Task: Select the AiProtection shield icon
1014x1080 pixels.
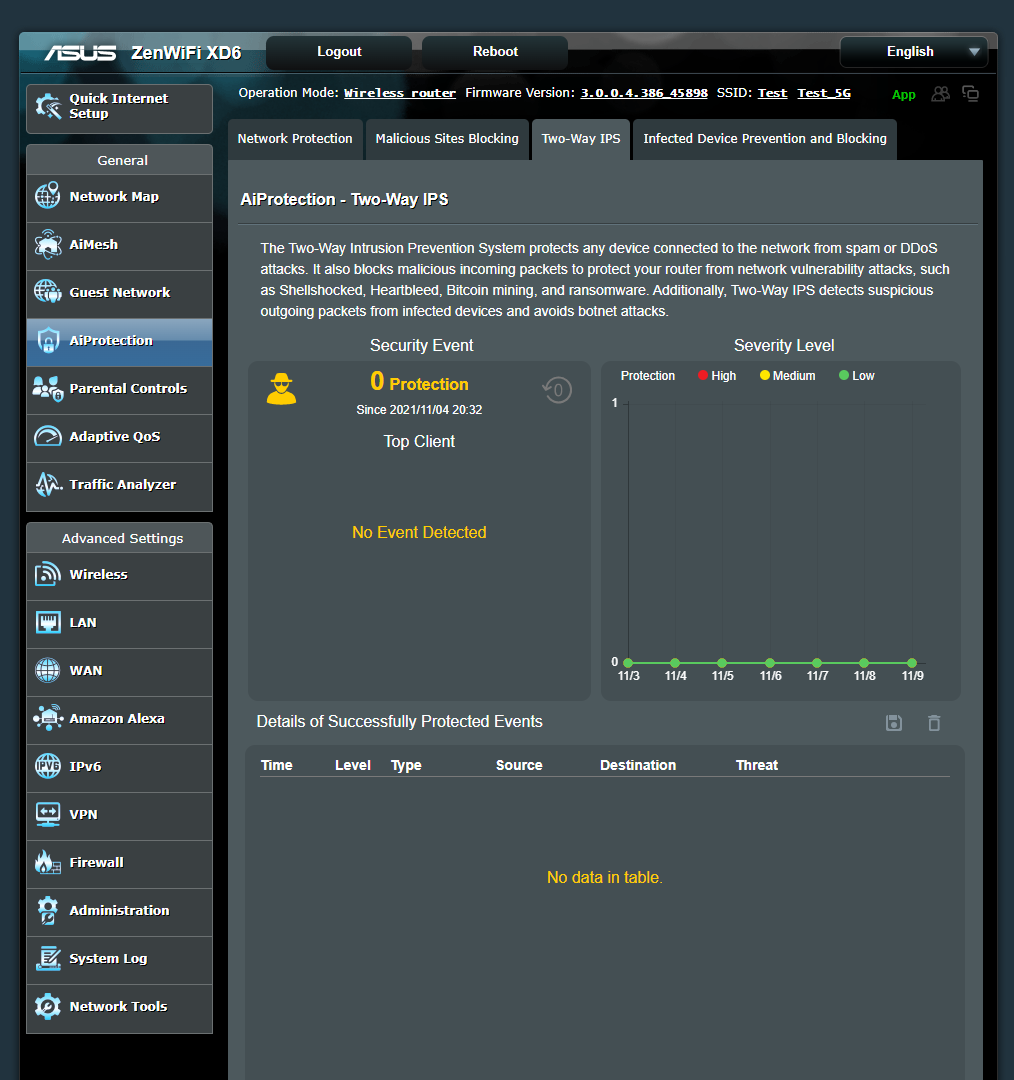Action: click(48, 340)
